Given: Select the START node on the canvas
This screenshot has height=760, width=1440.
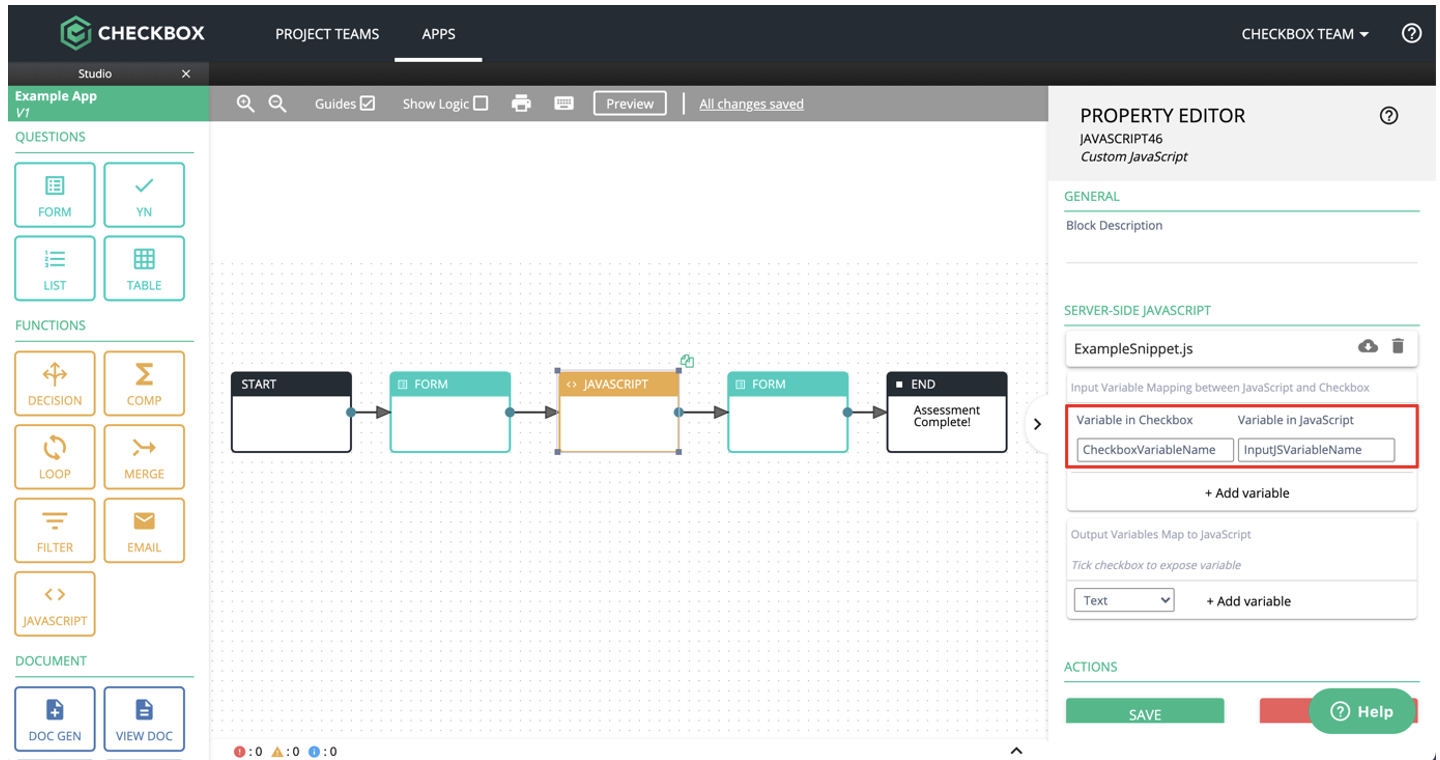Looking at the screenshot, I should 291,412.
